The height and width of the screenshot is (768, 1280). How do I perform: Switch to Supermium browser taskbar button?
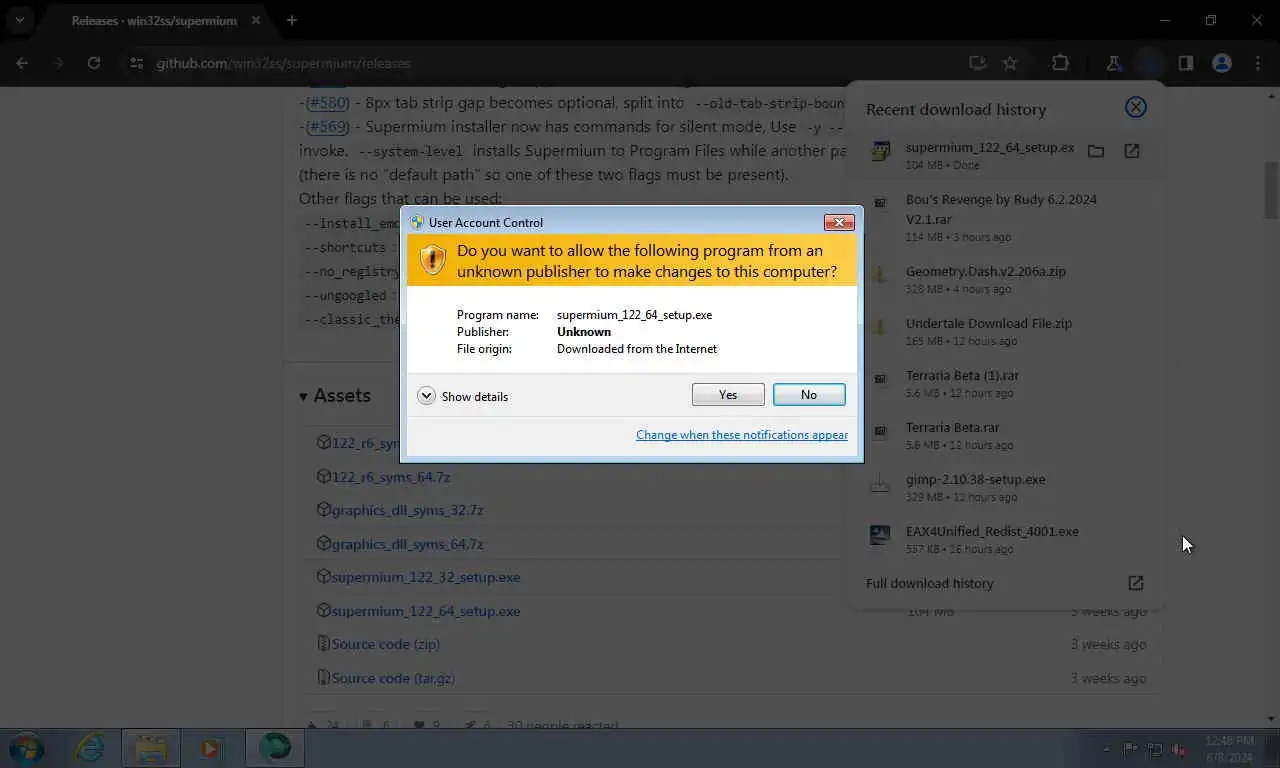click(274, 748)
